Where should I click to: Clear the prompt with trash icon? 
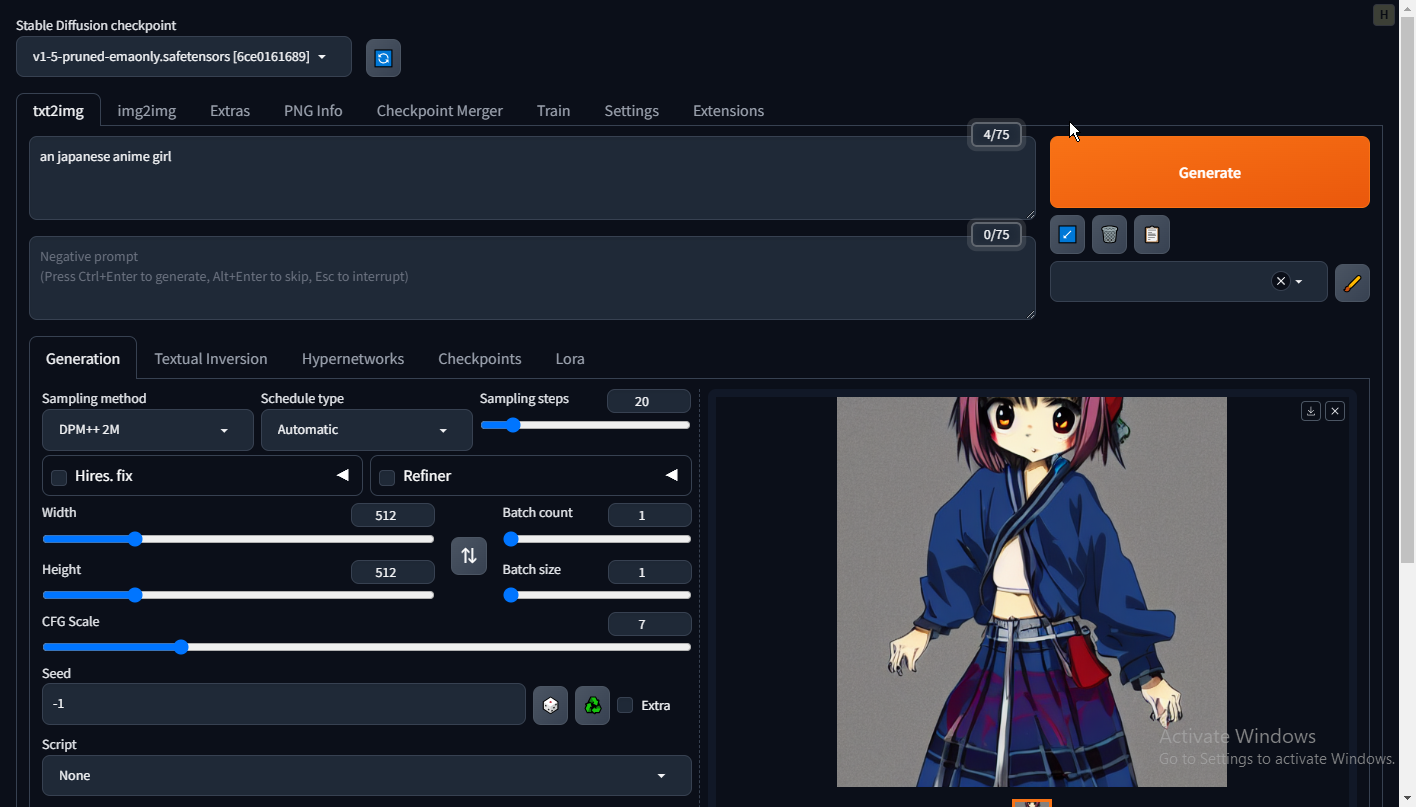(1109, 235)
